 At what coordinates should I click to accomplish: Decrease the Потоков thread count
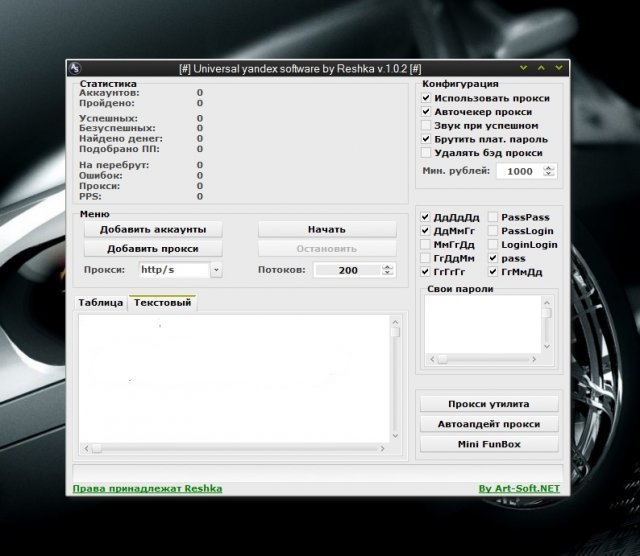tap(387, 273)
